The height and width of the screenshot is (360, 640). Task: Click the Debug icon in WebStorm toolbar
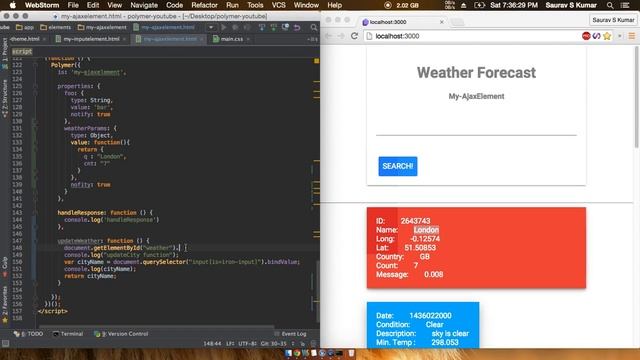point(235,27)
